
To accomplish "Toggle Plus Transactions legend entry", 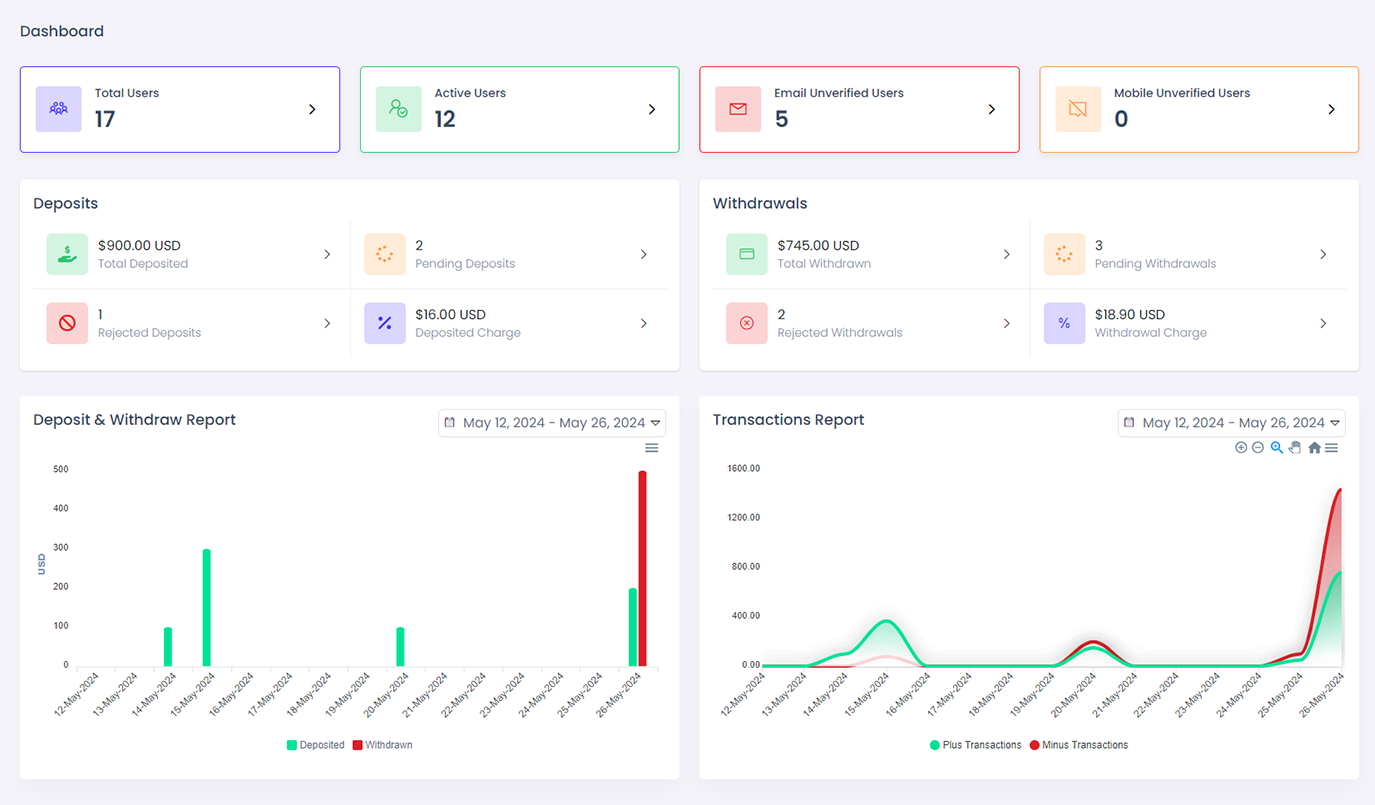I will click(x=975, y=745).
